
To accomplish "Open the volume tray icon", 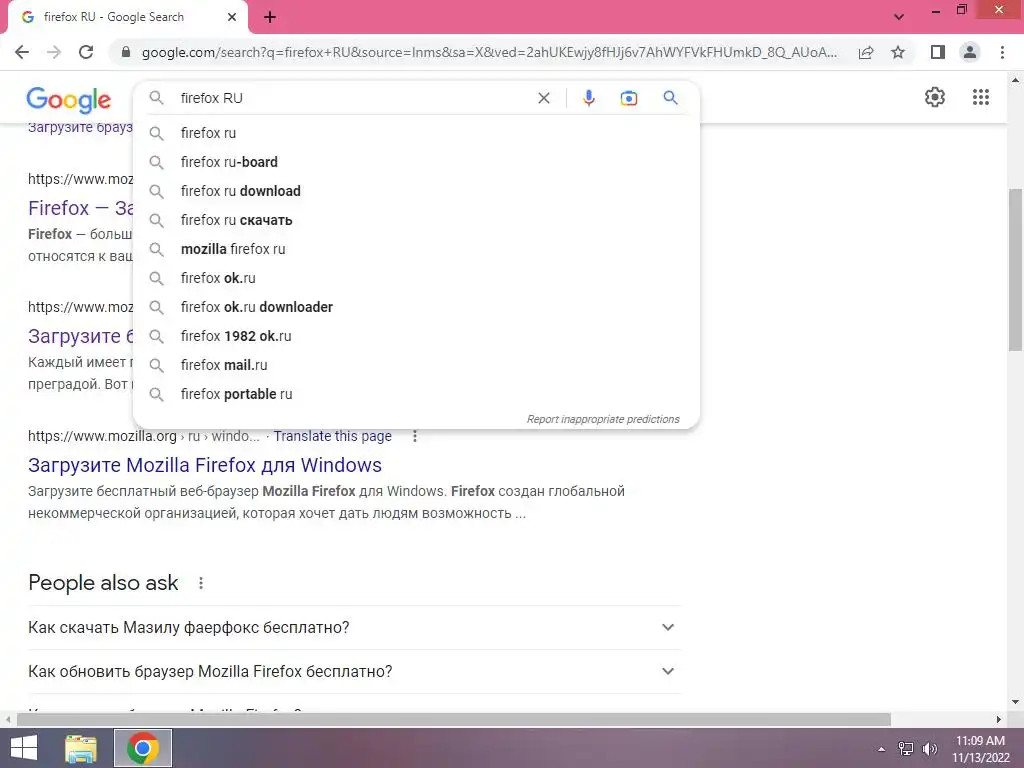I will (x=929, y=749).
